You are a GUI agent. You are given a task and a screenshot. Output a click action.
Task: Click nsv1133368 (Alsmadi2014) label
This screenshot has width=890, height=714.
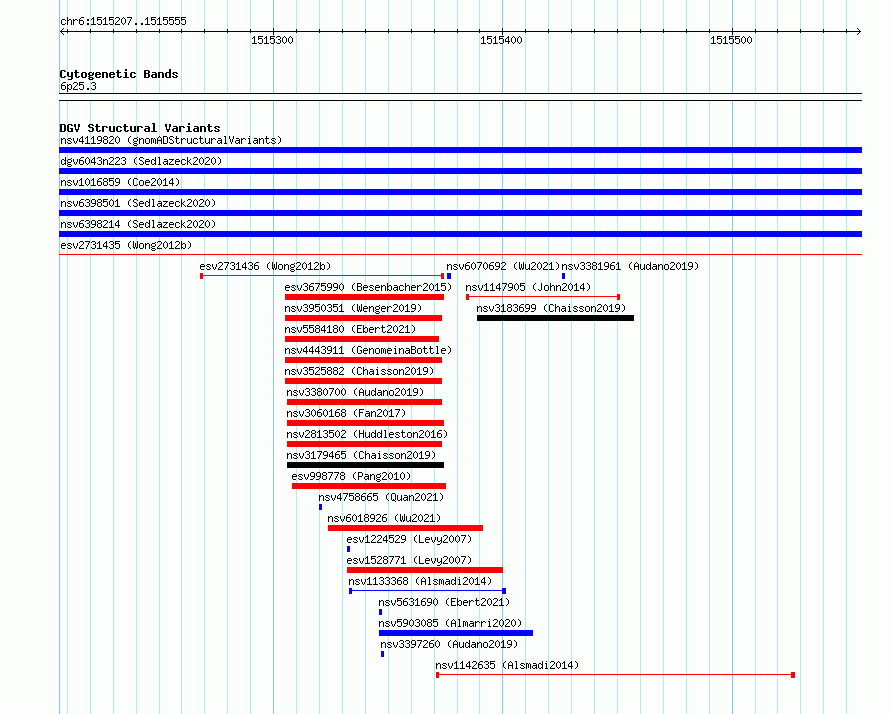tap(420, 581)
